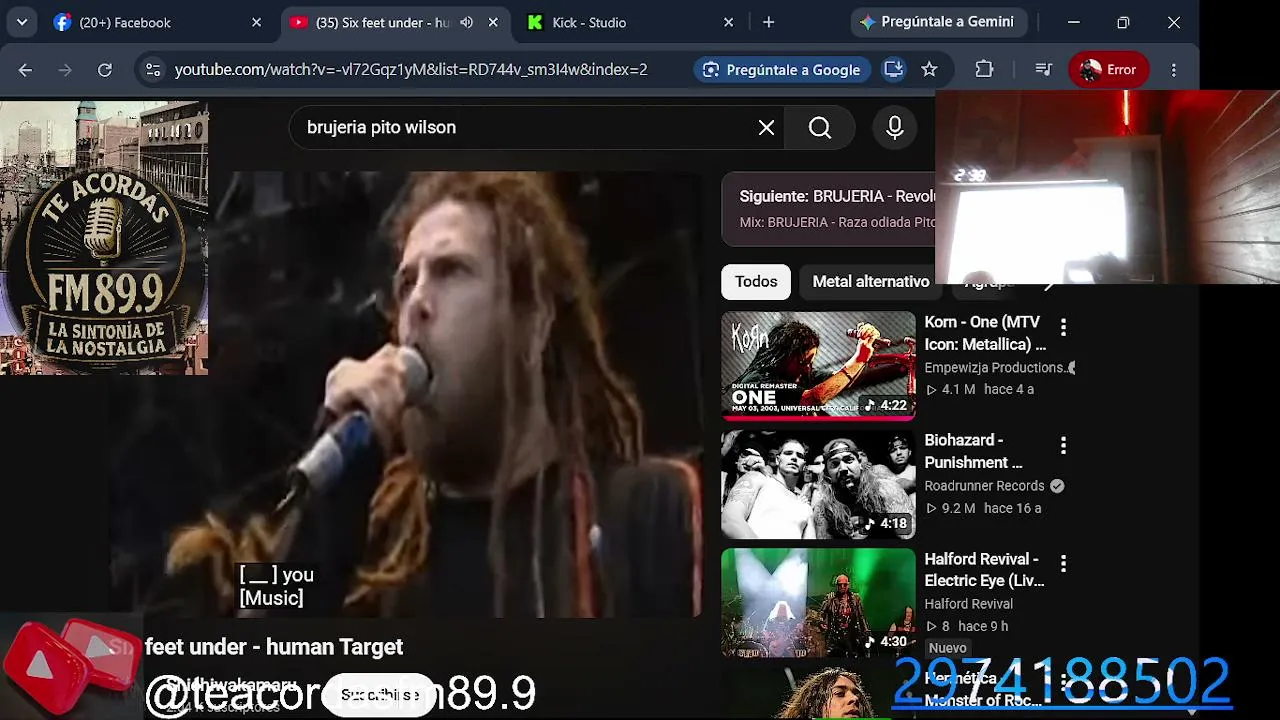
Task: Click the video title 'feet under - human Target'
Action: point(274,647)
